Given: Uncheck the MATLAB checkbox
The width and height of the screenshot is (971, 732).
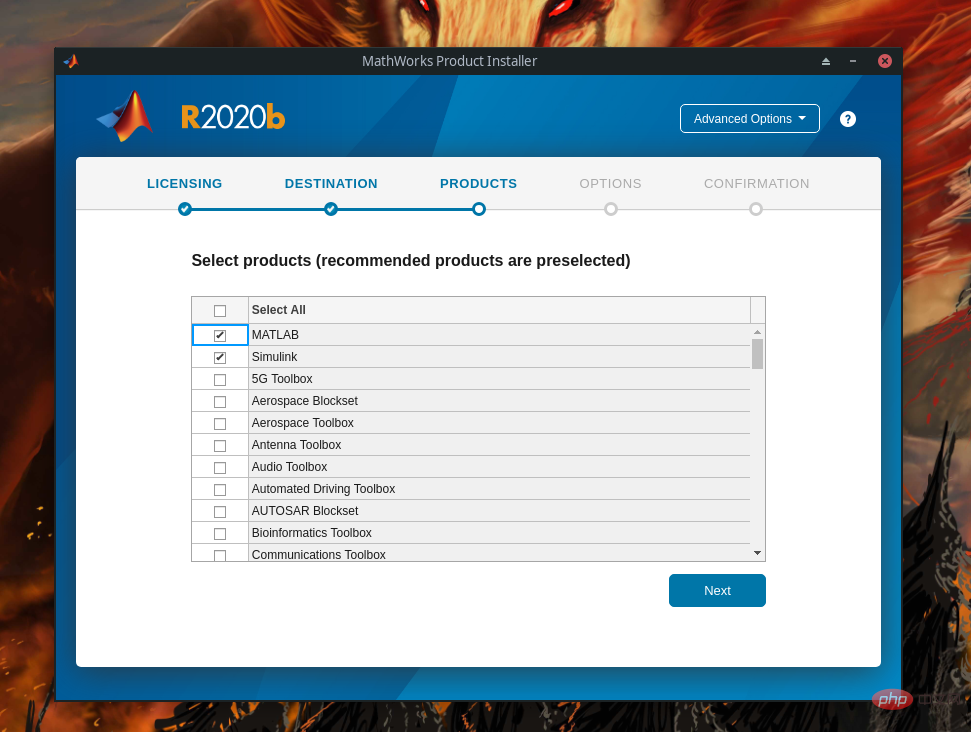Looking at the screenshot, I should tap(220, 336).
